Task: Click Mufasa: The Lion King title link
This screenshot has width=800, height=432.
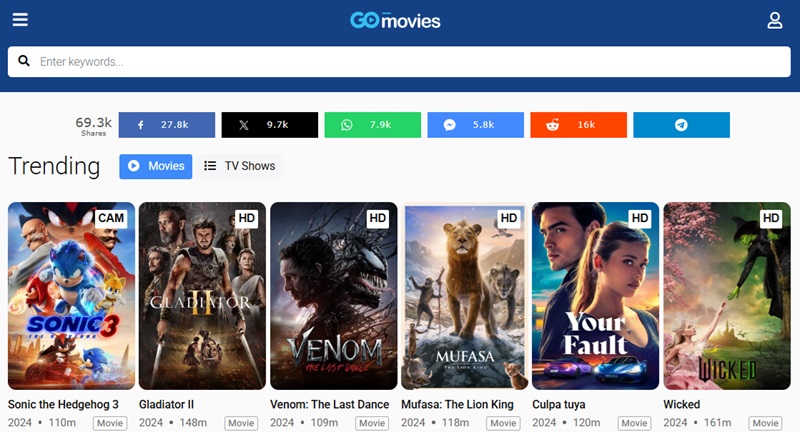Action: click(x=457, y=404)
